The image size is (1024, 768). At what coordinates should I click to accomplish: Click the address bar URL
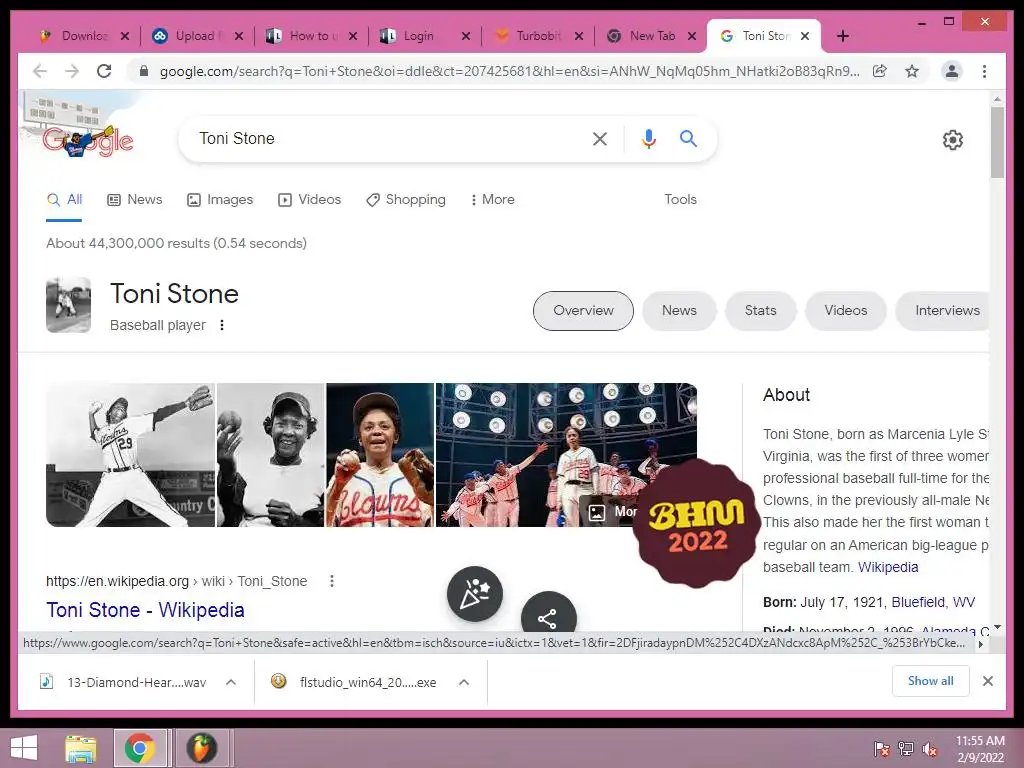click(x=509, y=71)
